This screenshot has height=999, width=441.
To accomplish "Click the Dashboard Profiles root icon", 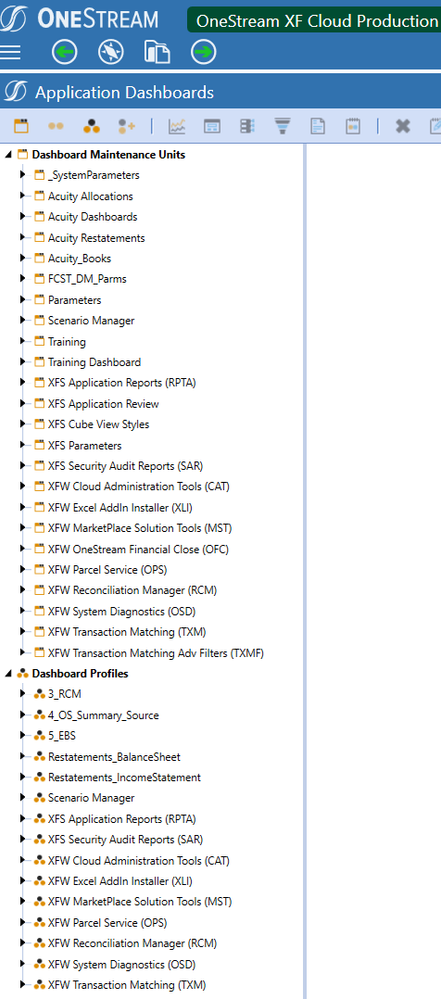I will (x=23, y=673).
